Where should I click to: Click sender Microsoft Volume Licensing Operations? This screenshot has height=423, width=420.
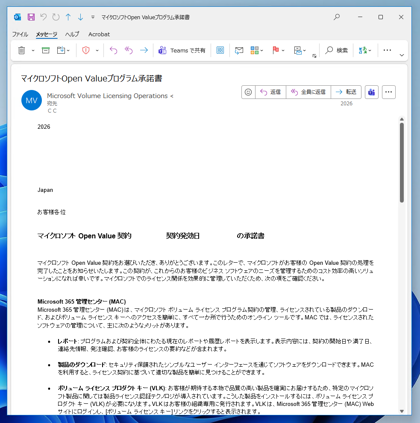(110, 96)
